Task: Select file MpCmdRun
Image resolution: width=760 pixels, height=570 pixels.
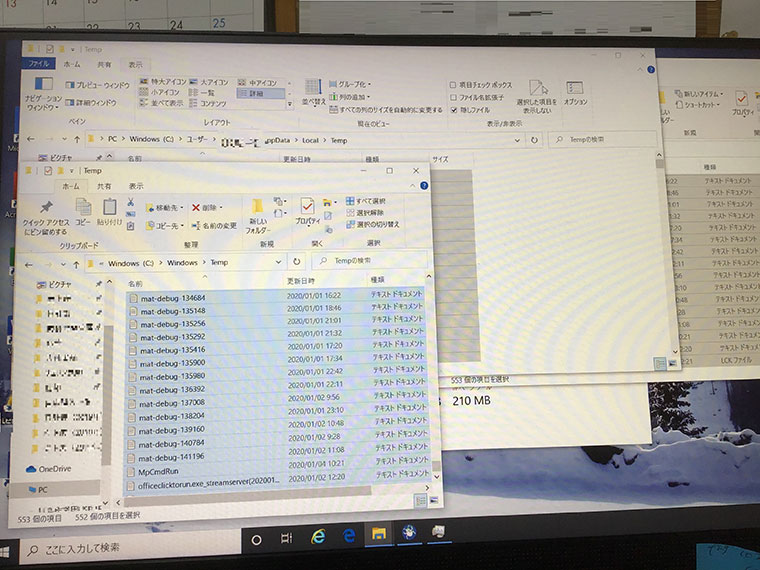Action: tap(276, 468)
